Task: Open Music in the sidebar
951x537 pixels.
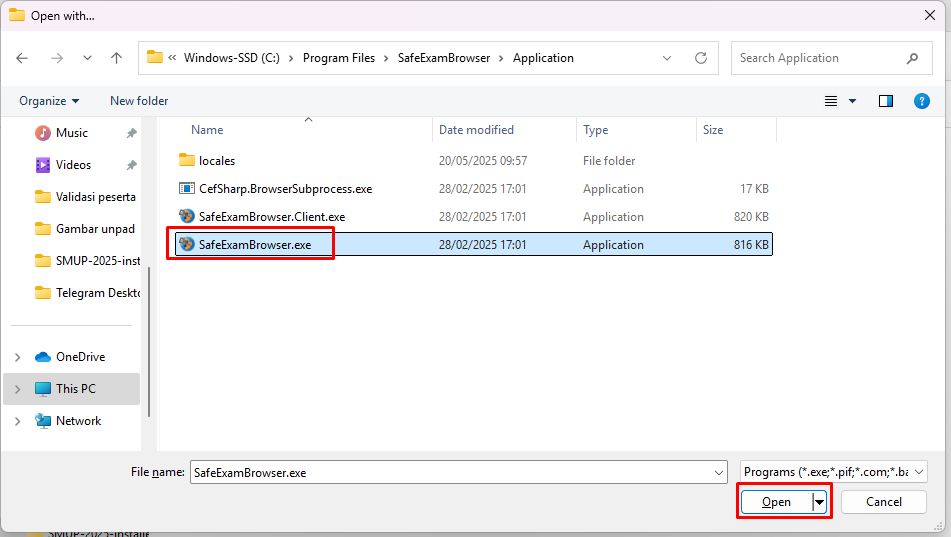Action: 72,133
